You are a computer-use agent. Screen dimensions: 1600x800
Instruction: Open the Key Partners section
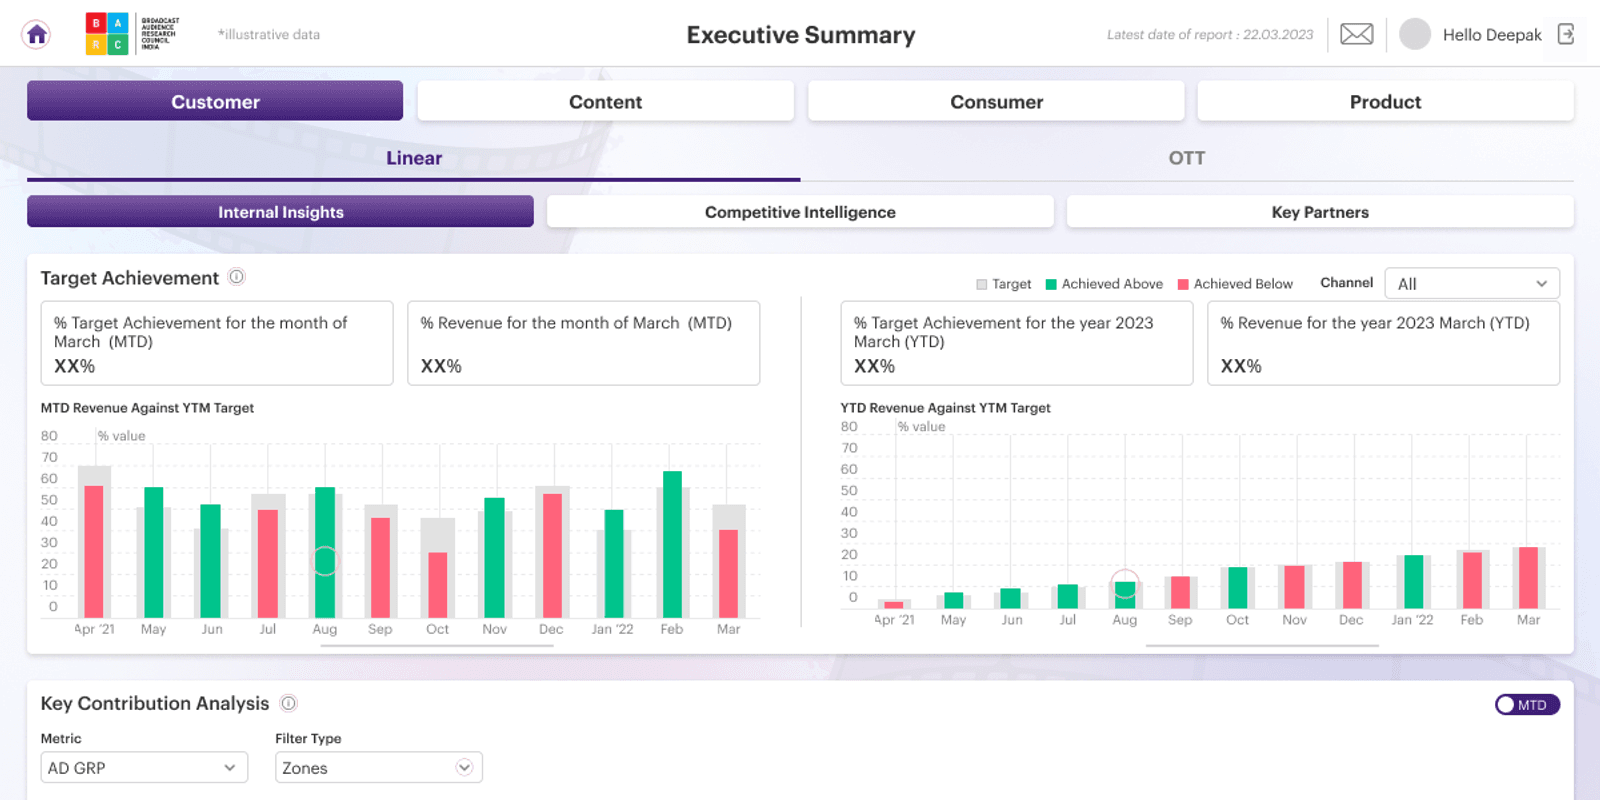pyautogui.click(x=1320, y=212)
